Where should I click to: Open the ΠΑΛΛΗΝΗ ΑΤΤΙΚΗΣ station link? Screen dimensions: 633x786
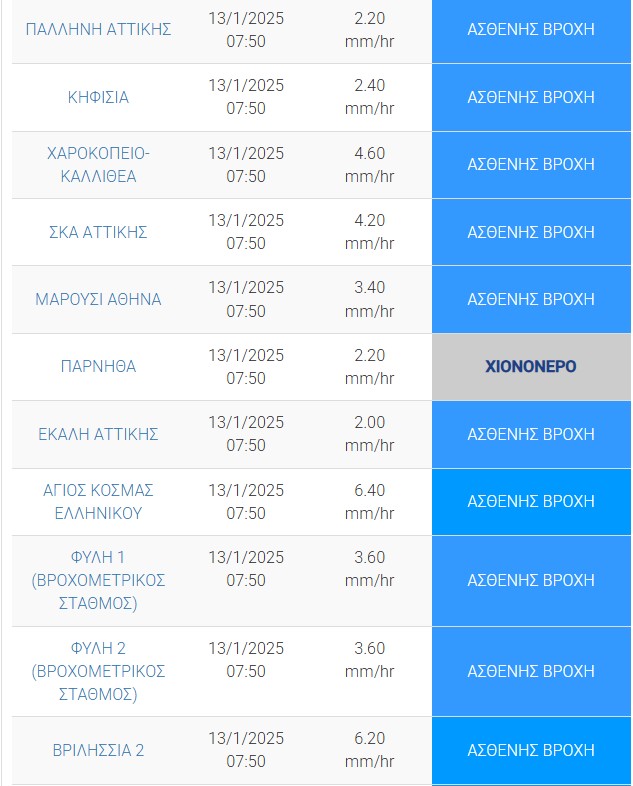pyautogui.click(x=98, y=29)
